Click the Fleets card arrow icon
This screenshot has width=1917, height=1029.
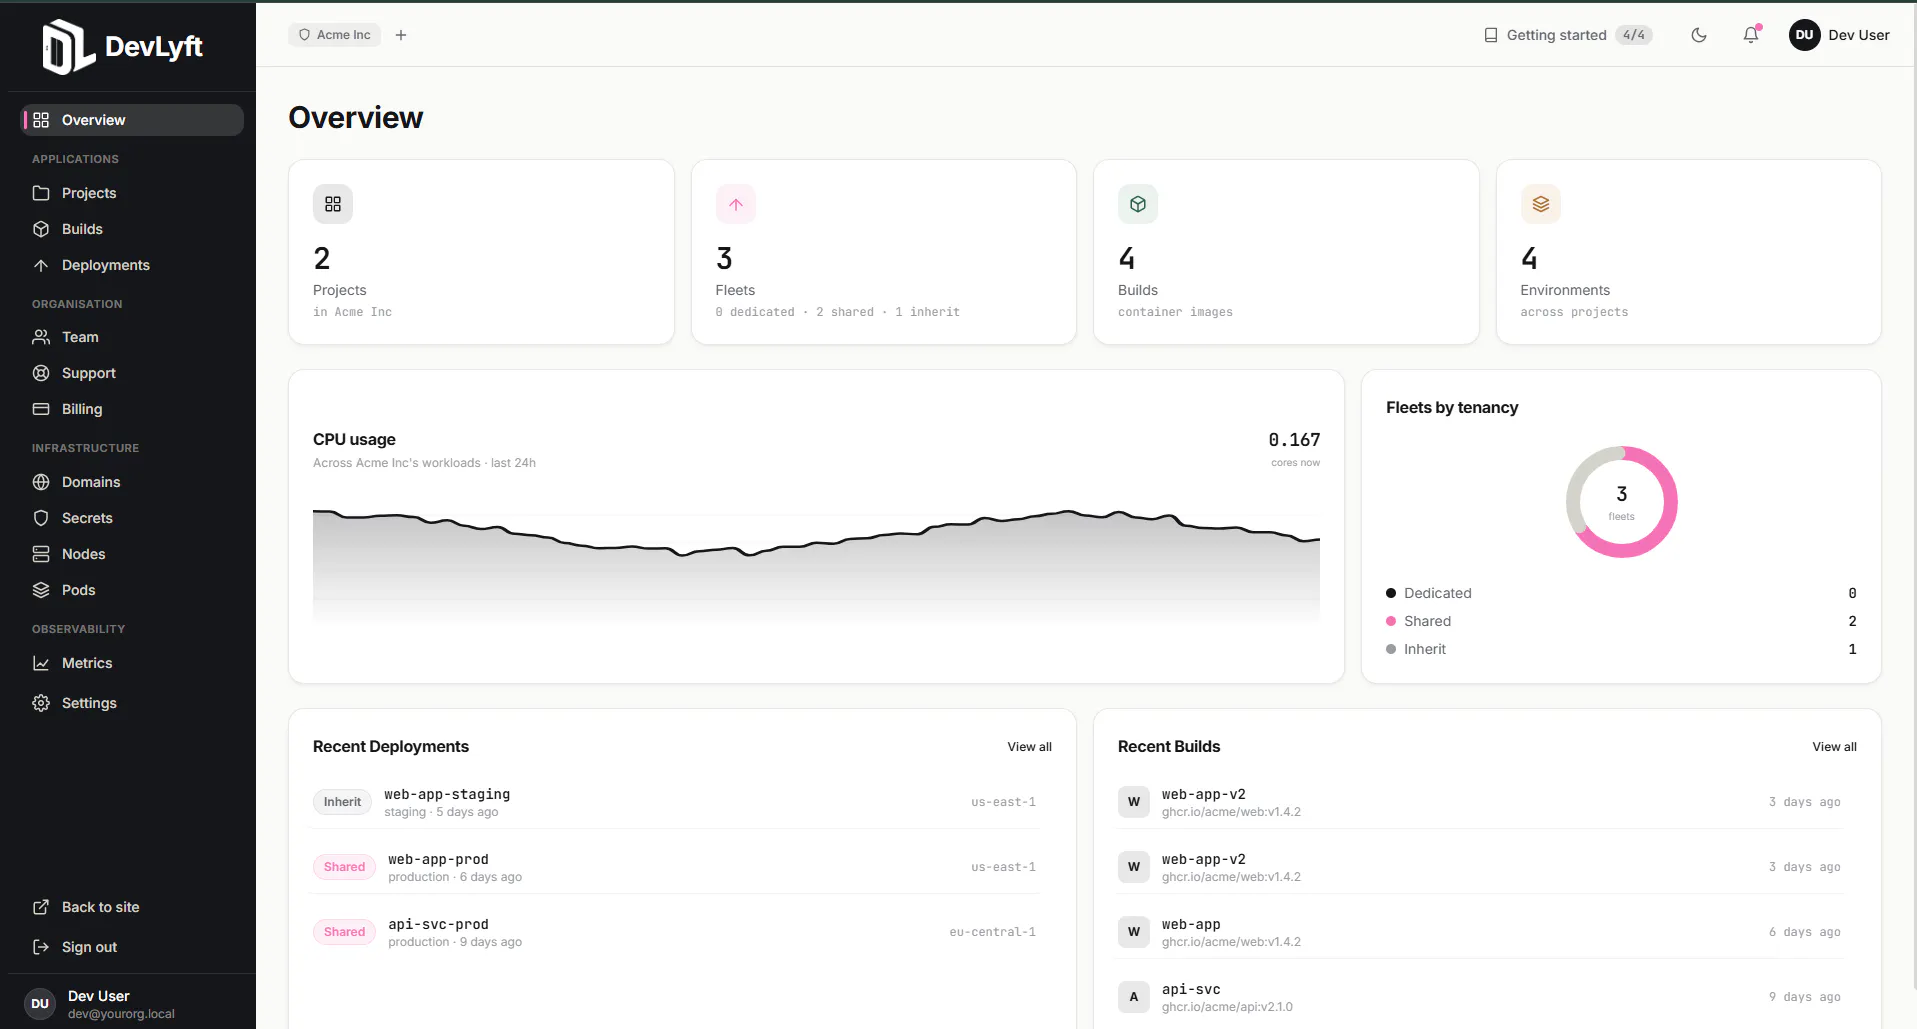pyautogui.click(x=736, y=204)
